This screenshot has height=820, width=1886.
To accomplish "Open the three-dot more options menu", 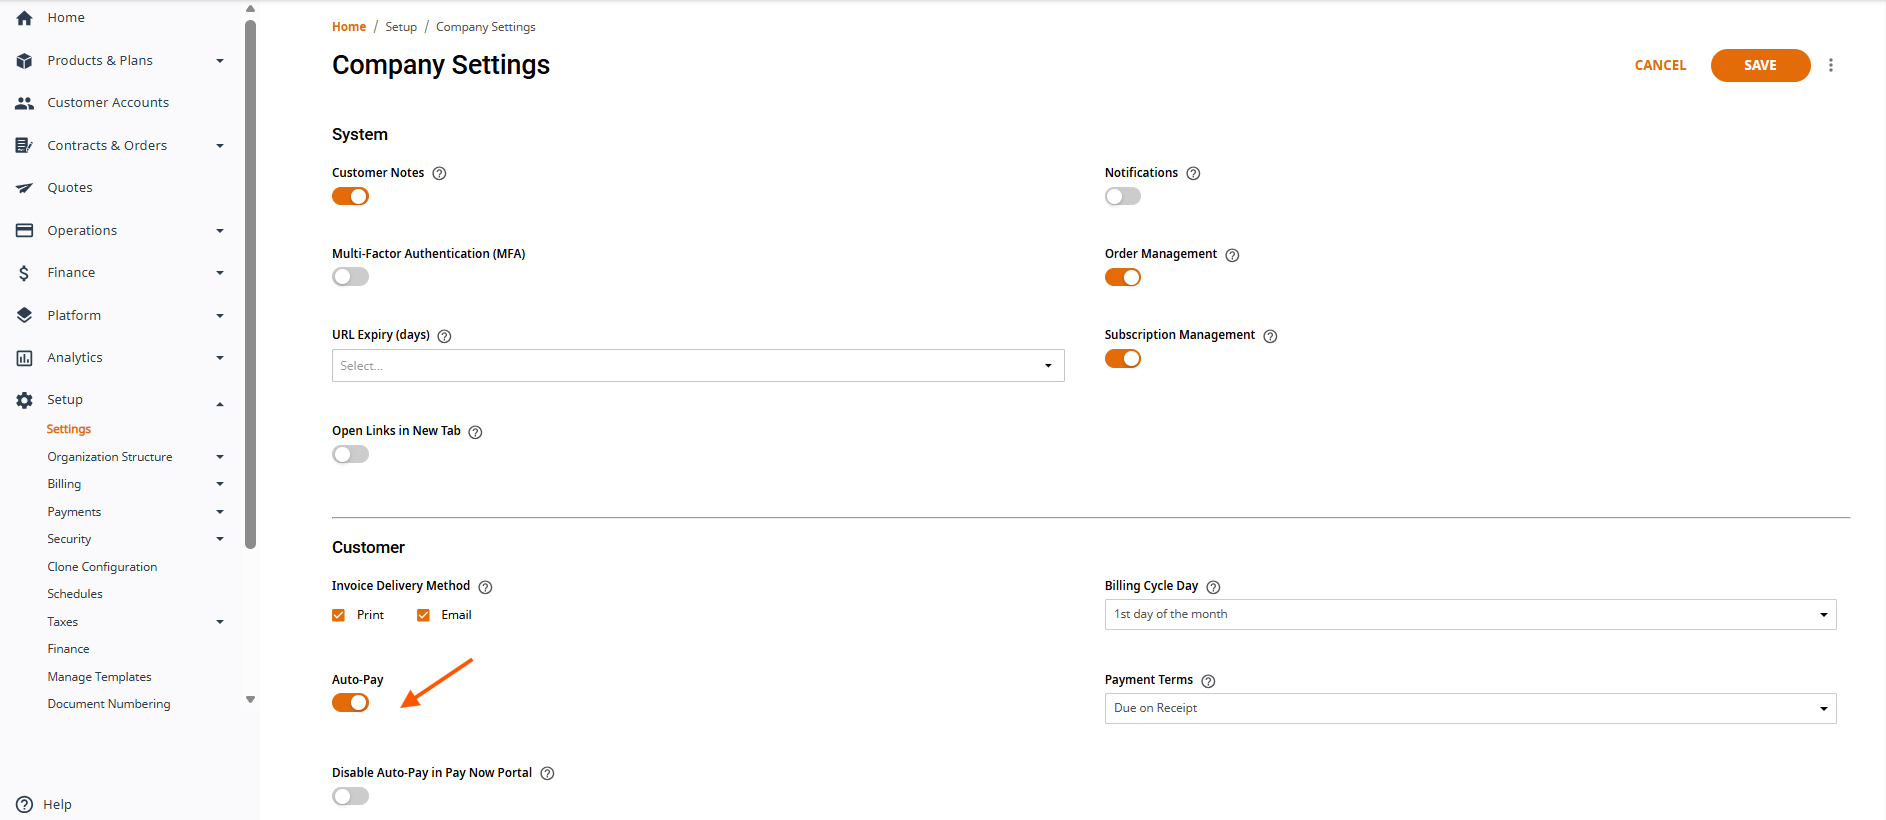I will click(x=1831, y=65).
